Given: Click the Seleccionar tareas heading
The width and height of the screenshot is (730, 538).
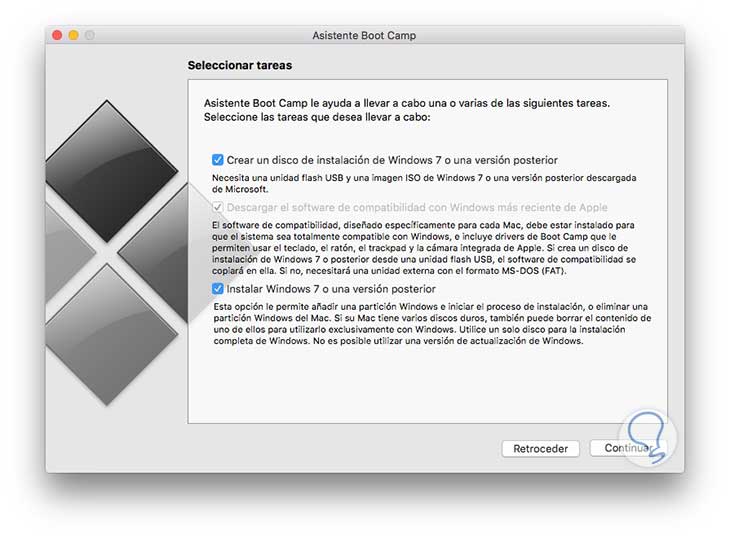Looking at the screenshot, I should click(240, 65).
